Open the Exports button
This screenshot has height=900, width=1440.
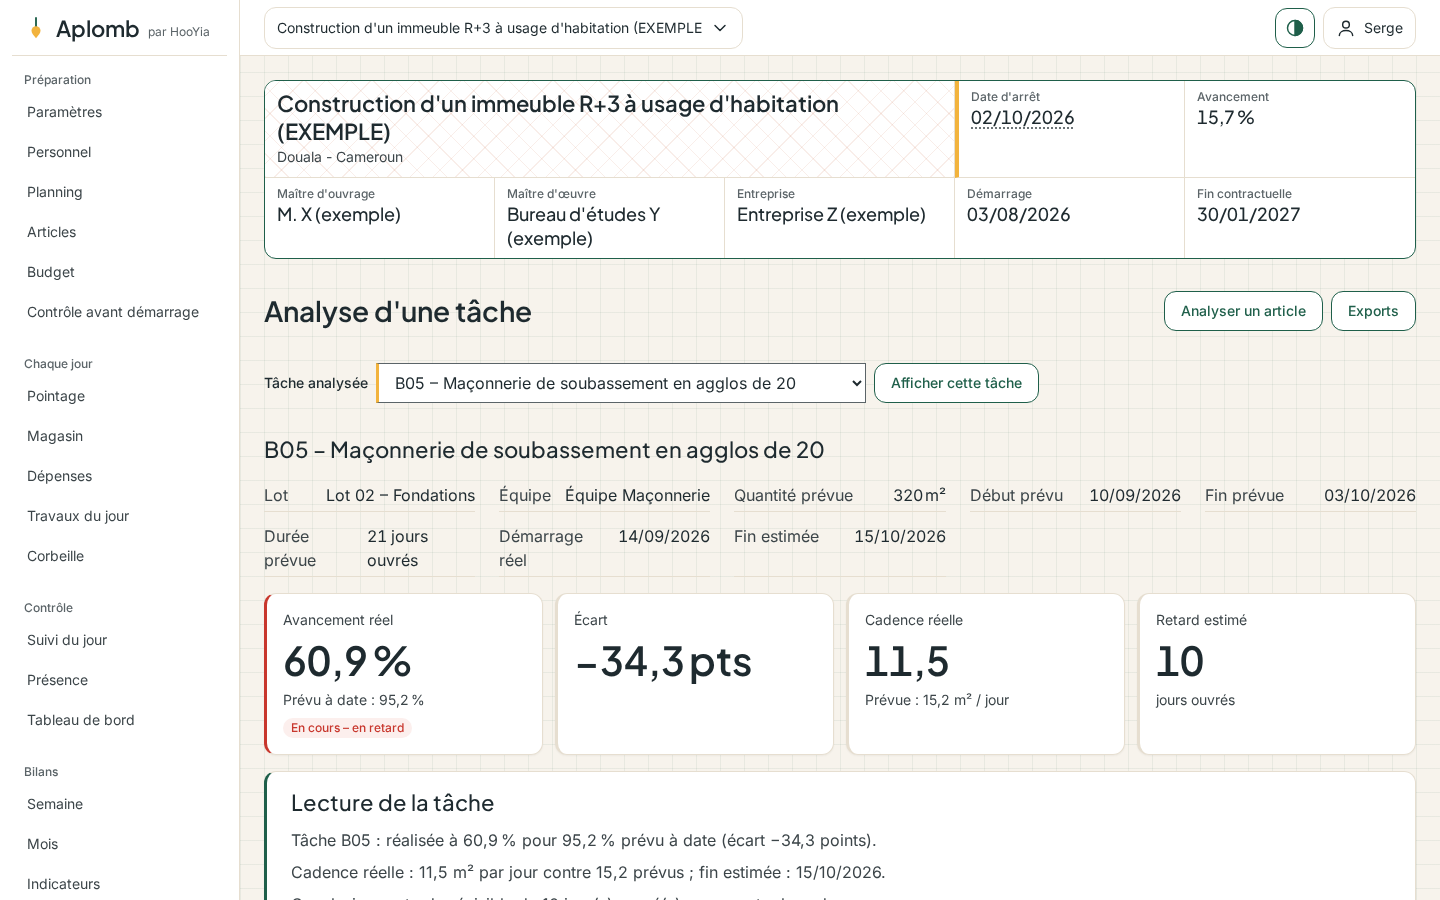(x=1373, y=311)
